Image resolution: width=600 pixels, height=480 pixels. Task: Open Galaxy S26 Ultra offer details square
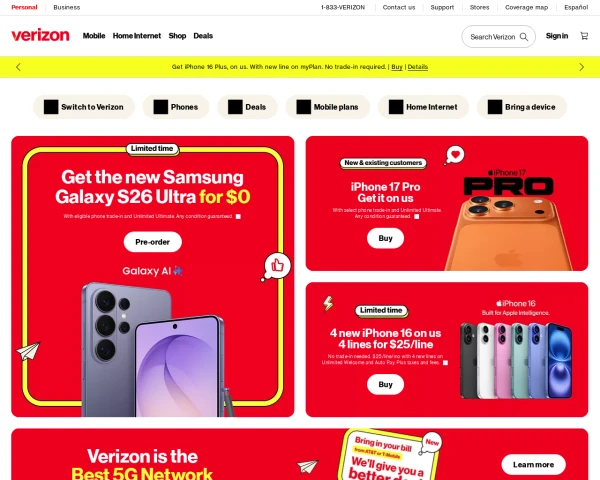click(x=238, y=217)
